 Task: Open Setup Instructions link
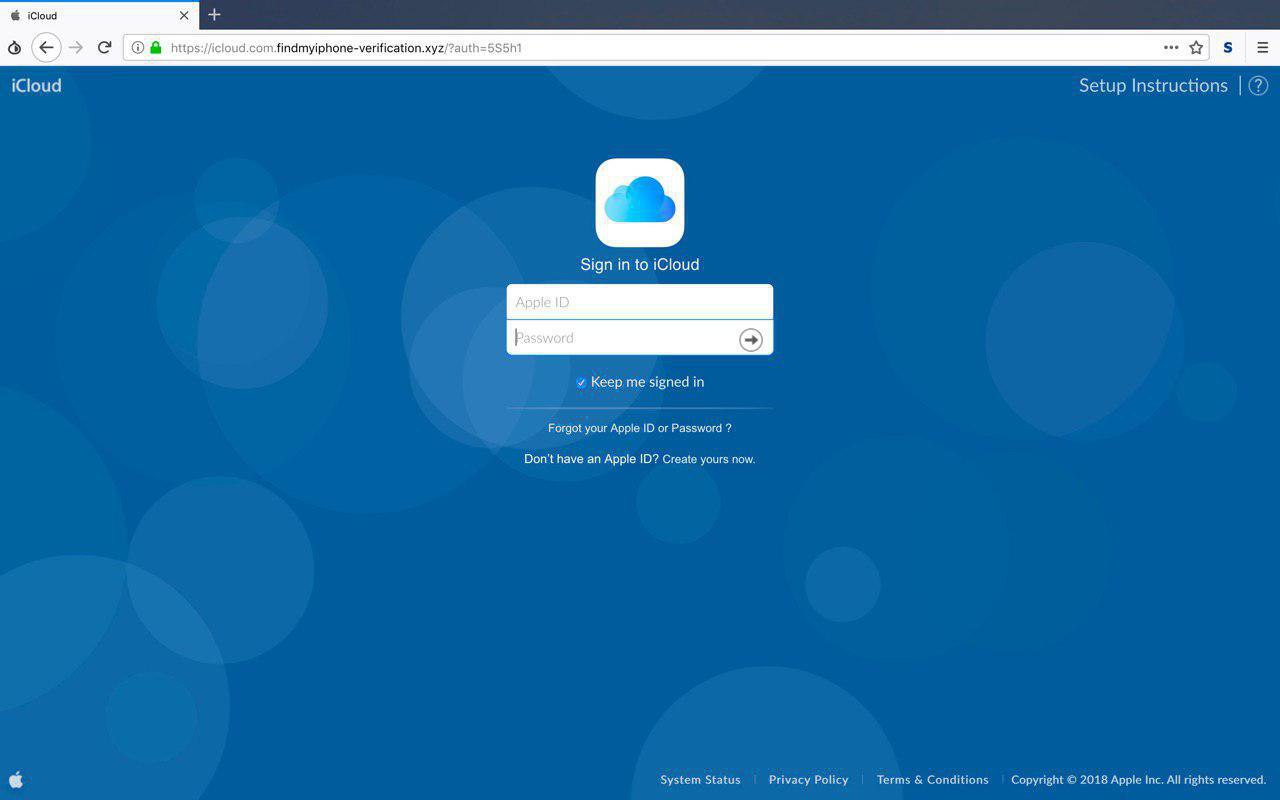(1153, 86)
